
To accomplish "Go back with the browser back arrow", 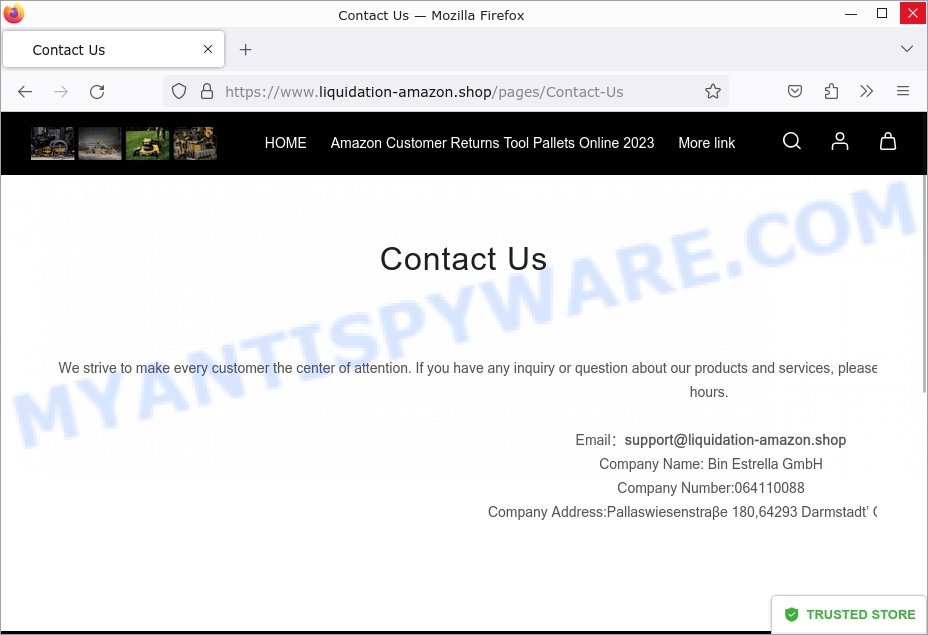I will 25,92.
